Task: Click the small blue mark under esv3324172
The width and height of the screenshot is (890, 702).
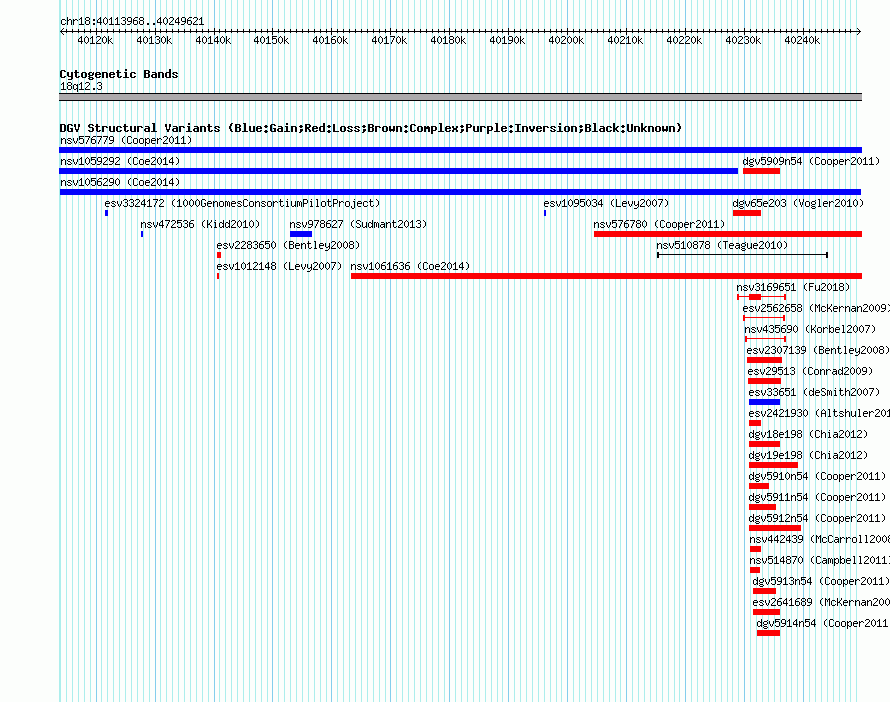Action: (106, 213)
